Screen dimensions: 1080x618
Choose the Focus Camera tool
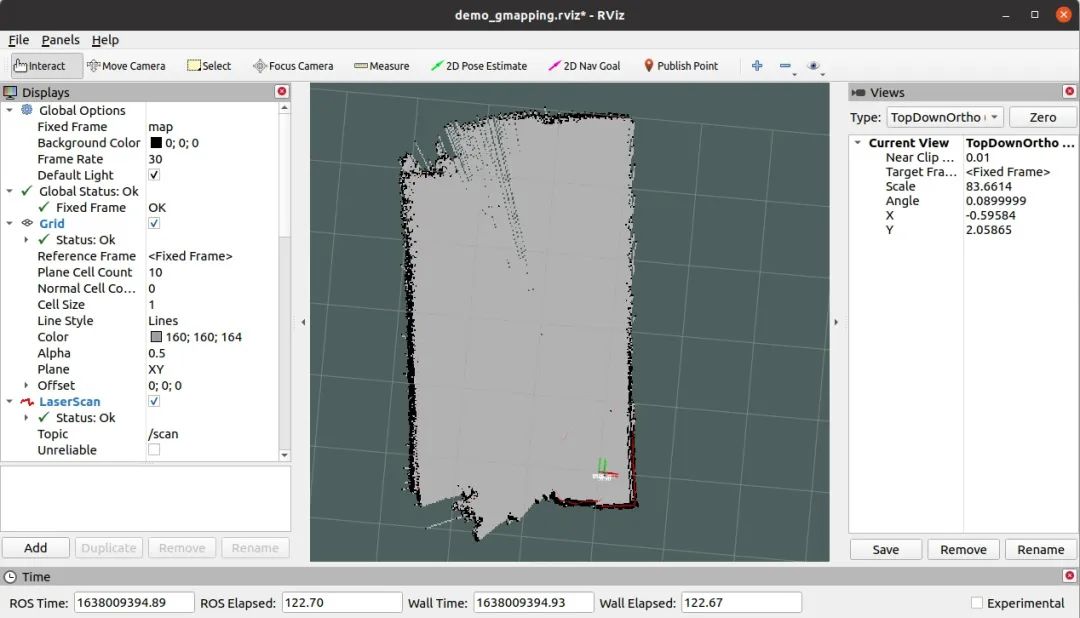coord(292,65)
